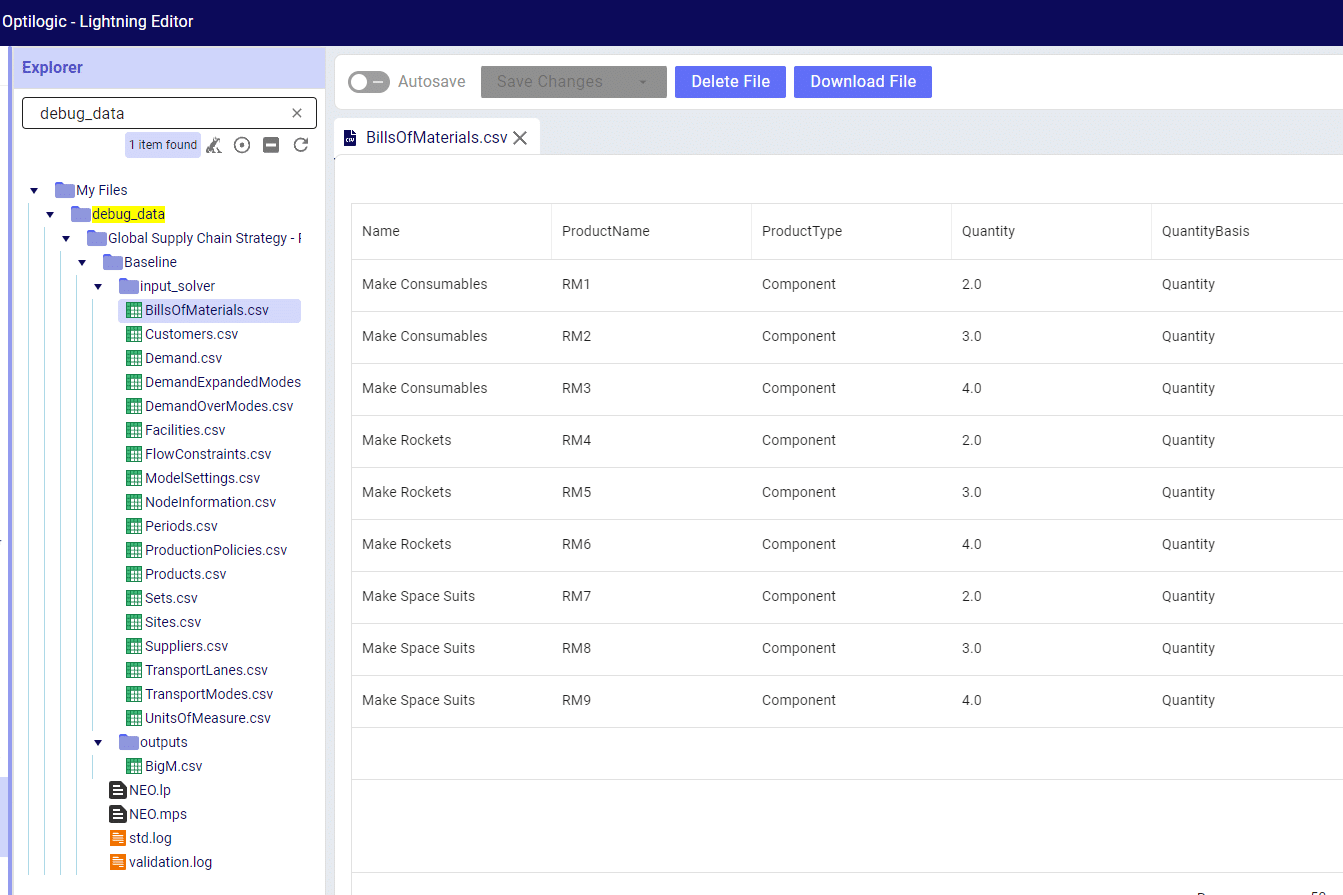Open the std.log log file

click(141, 838)
